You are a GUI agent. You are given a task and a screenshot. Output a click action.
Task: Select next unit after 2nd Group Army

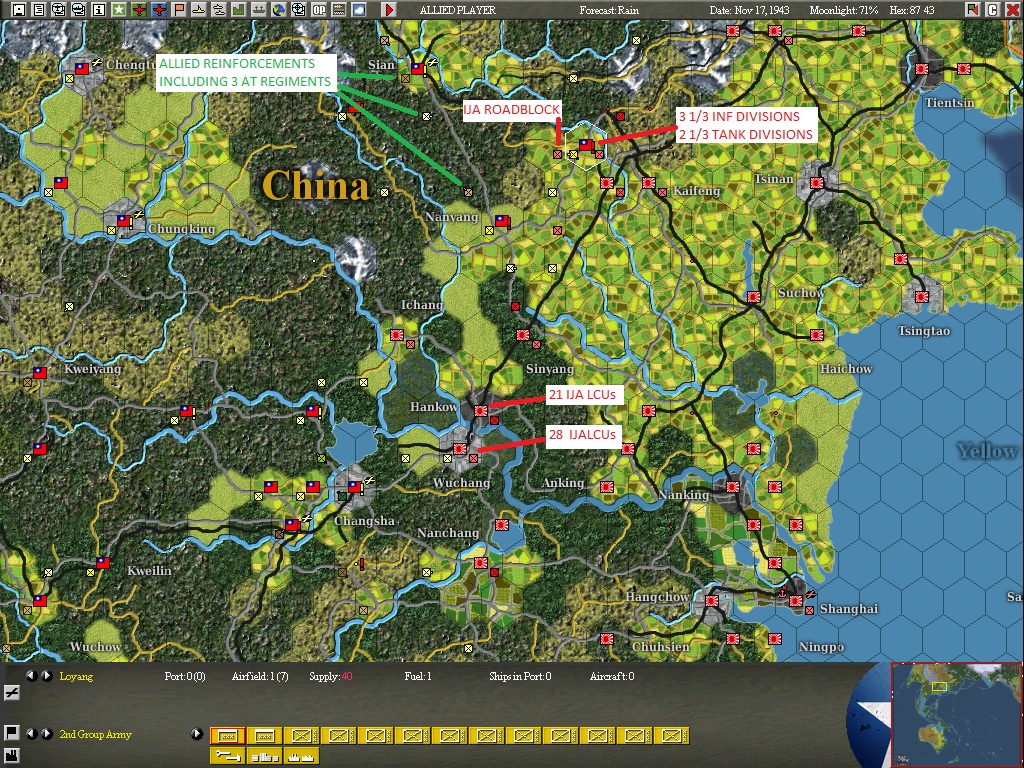pos(47,733)
